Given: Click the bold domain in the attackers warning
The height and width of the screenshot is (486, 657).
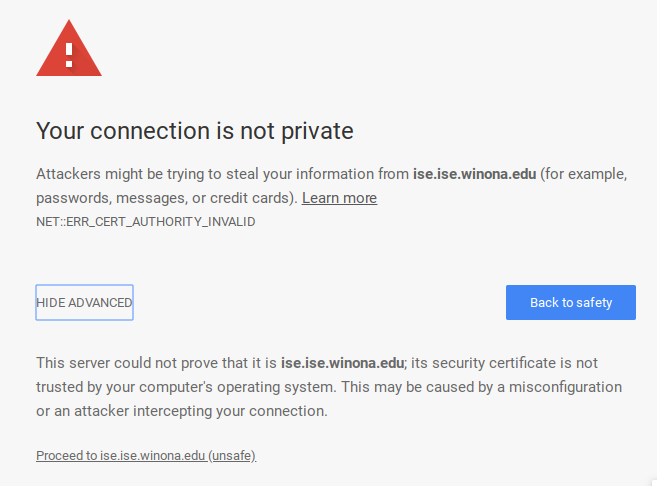Looking at the screenshot, I should point(475,174).
